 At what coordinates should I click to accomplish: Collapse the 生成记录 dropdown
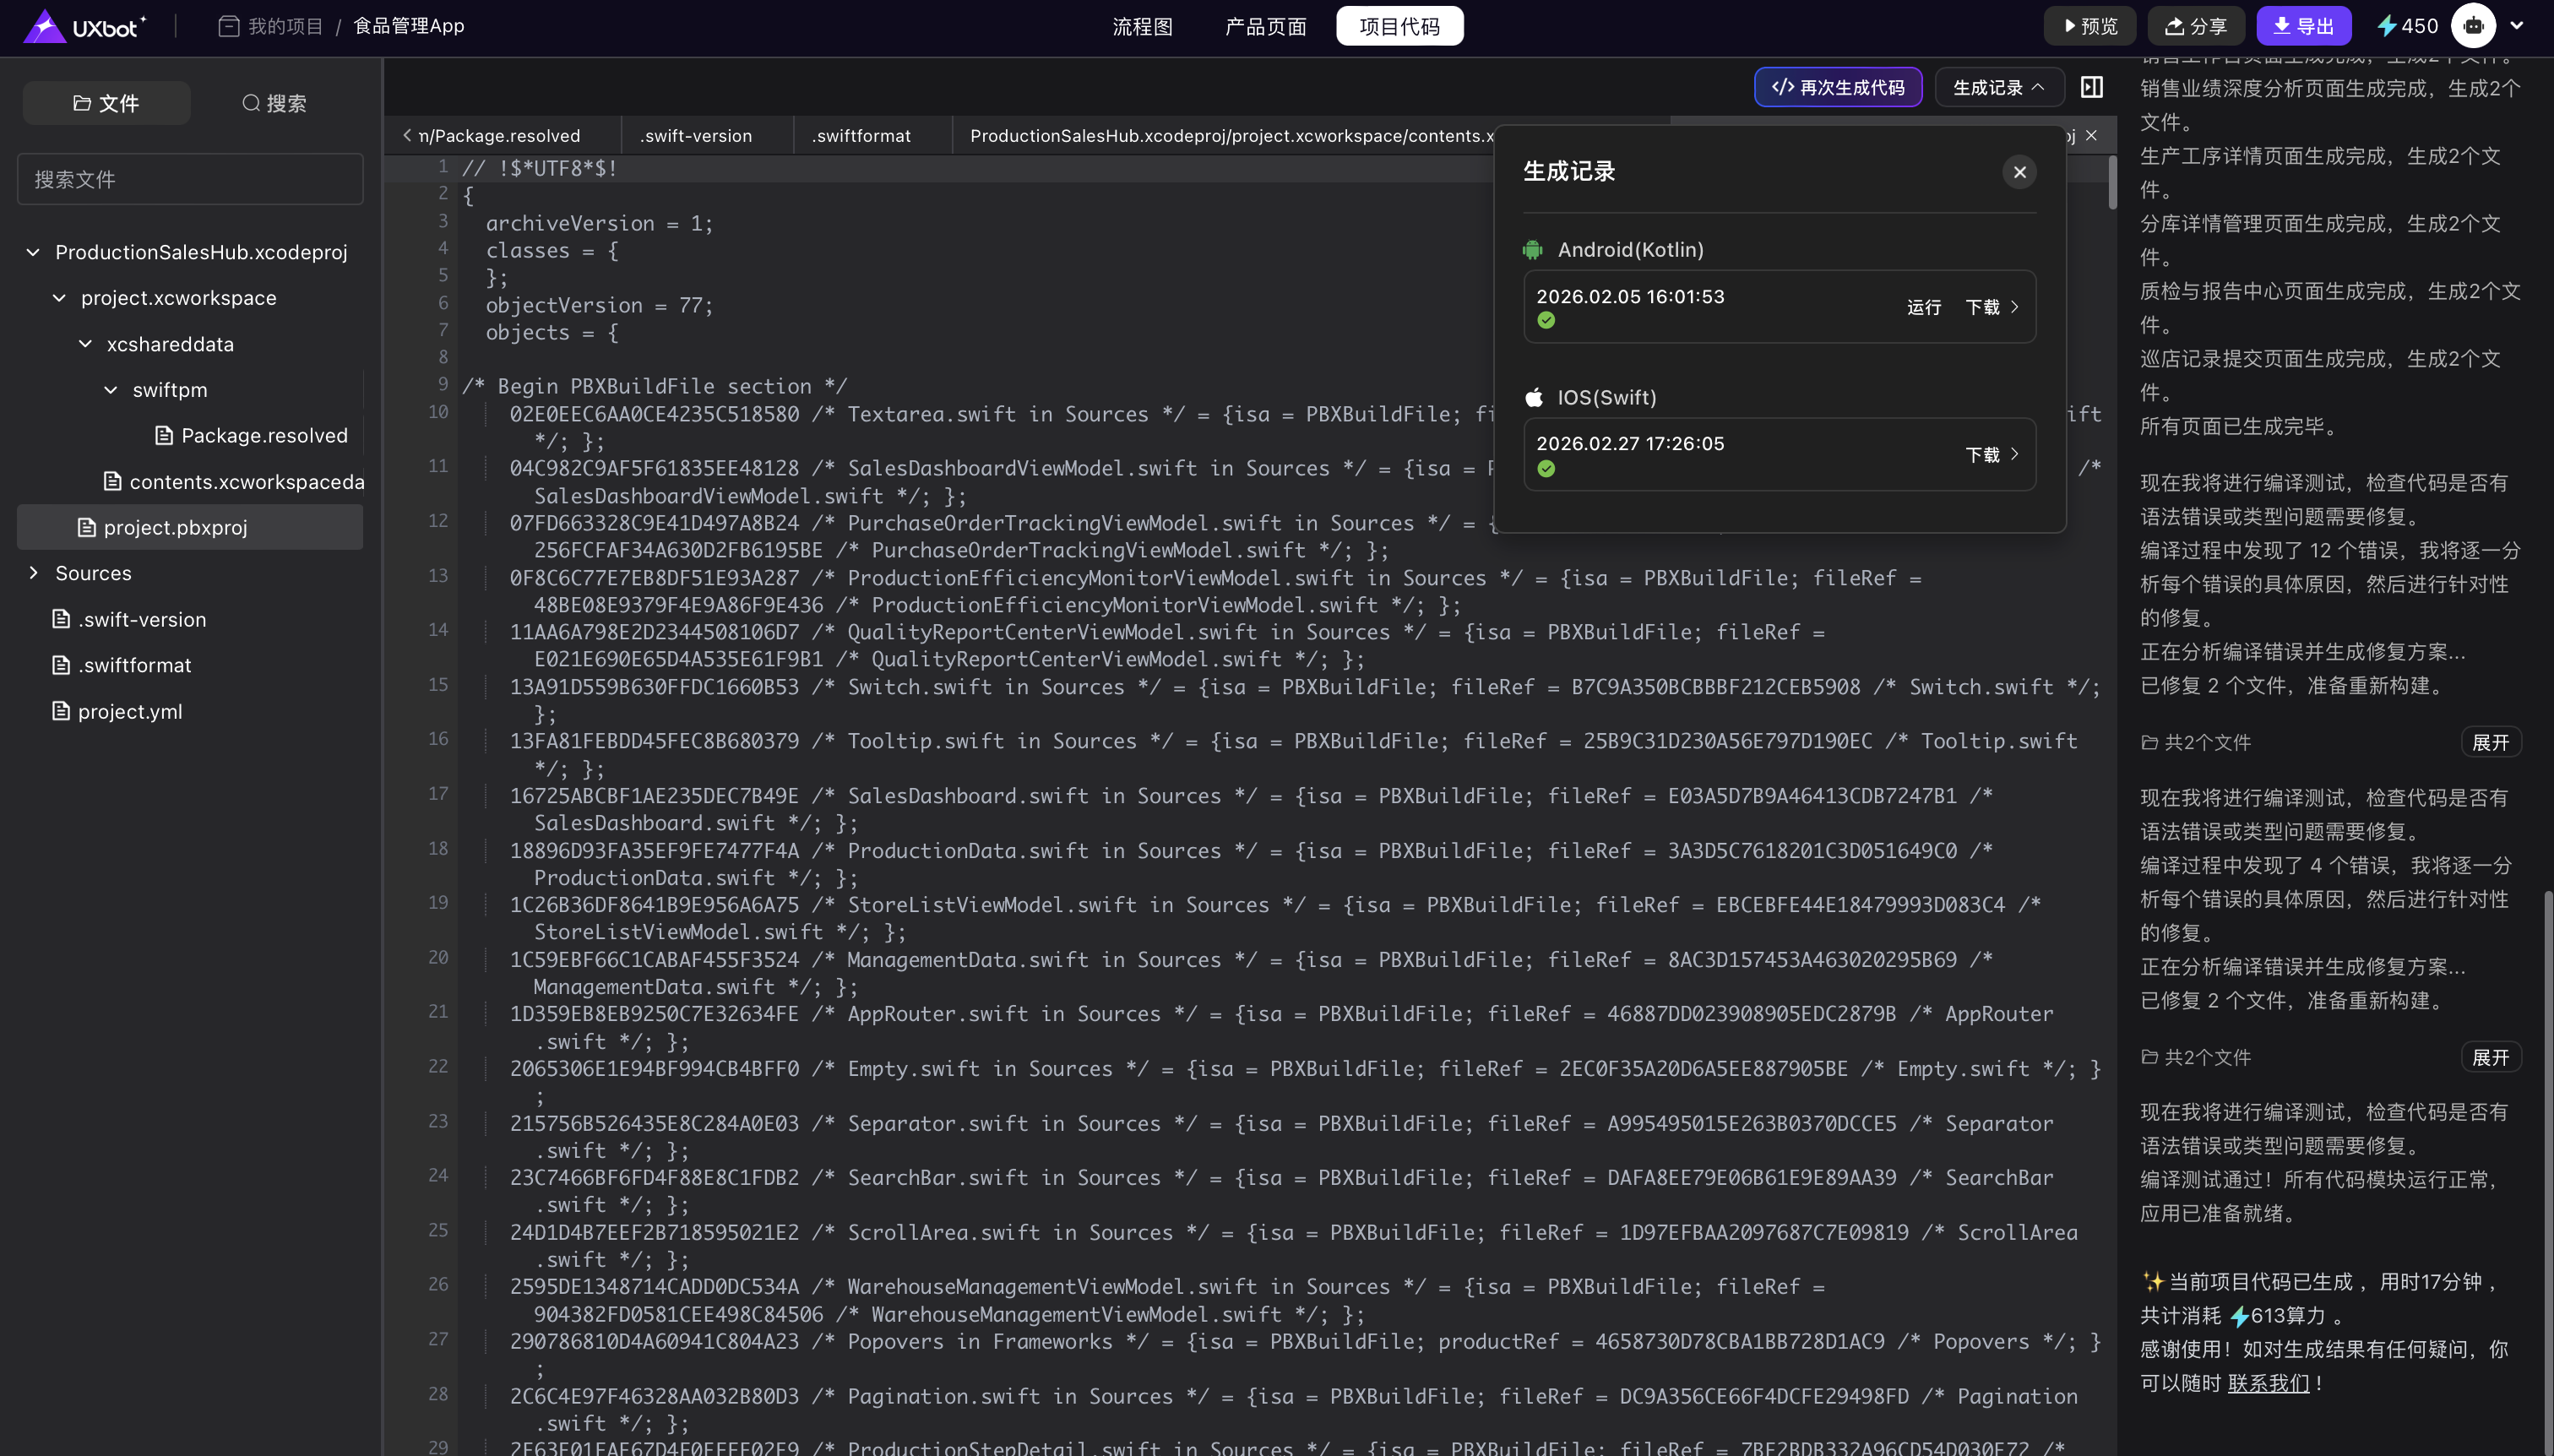tap(1998, 87)
